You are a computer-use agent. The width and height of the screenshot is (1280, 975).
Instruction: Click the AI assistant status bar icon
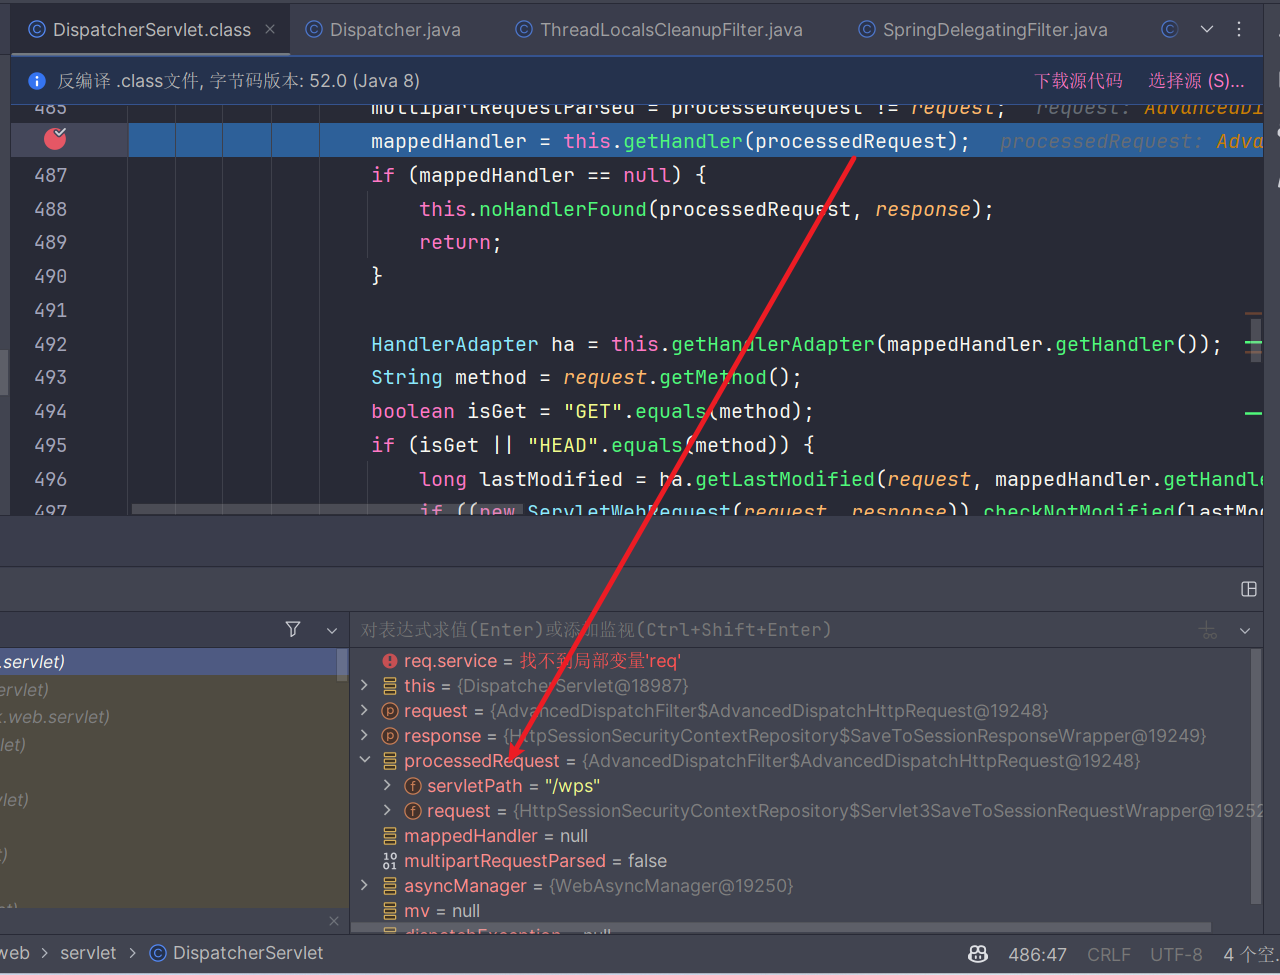click(x=979, y=954)
